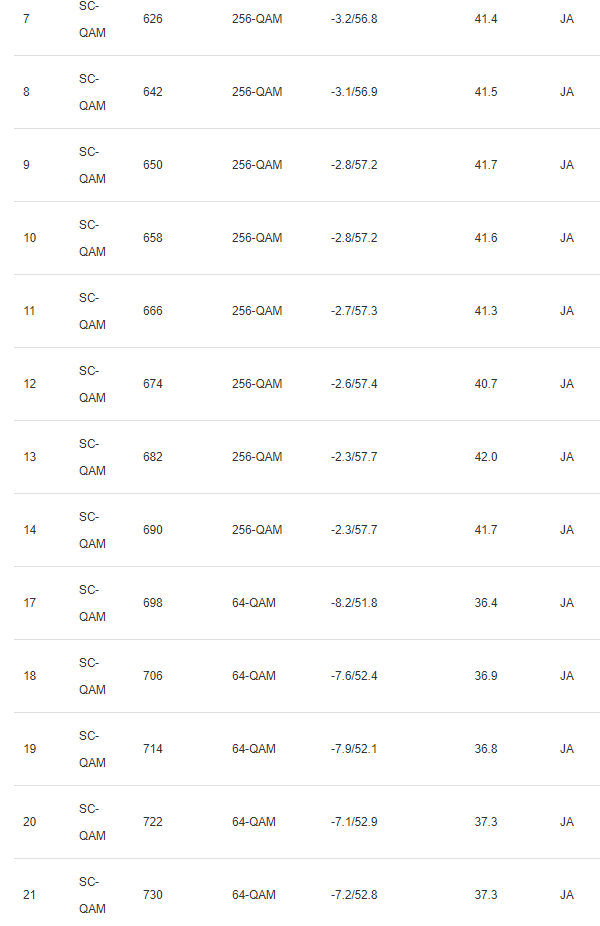600x926 pixels.
Task: Click the frequency value 626
Action: point(153,19)
